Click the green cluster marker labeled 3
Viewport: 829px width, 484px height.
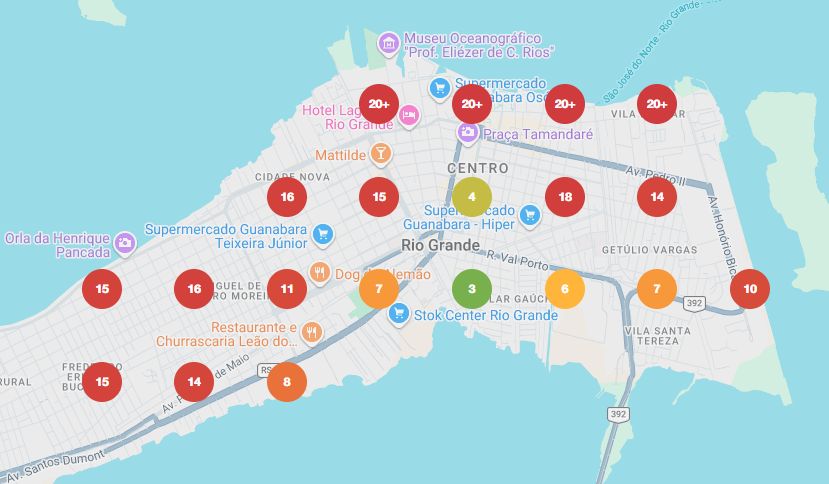[472, 289]
